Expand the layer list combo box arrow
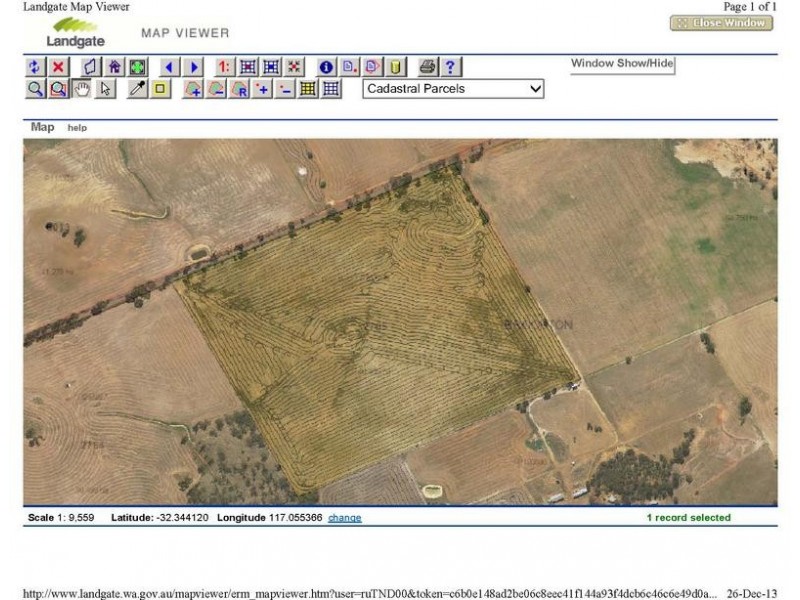Screen dimensions: 800x600 tap(534, 89)
